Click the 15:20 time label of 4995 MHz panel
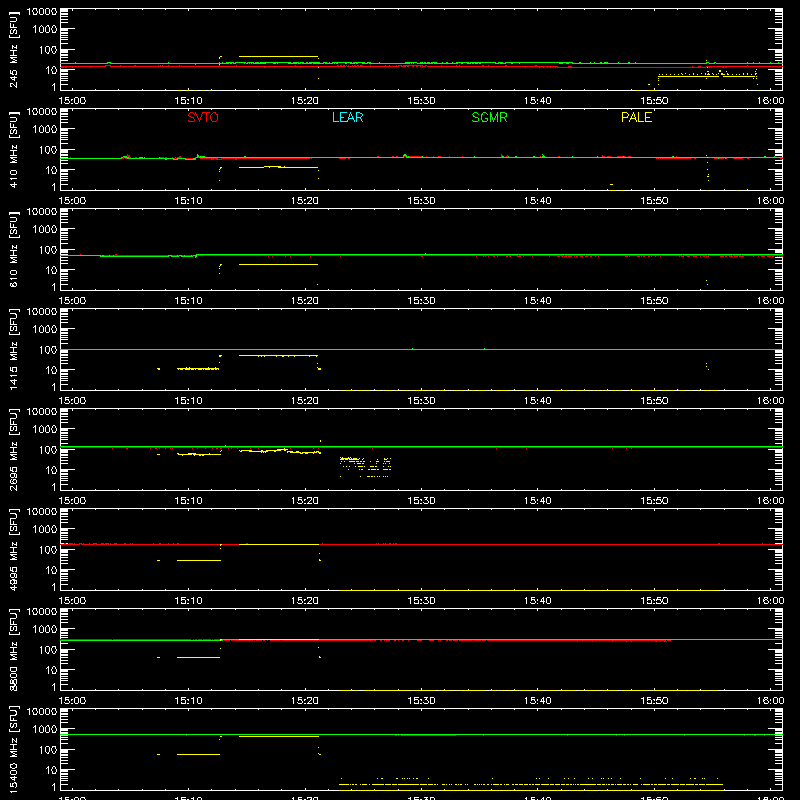 coord(305,601)
